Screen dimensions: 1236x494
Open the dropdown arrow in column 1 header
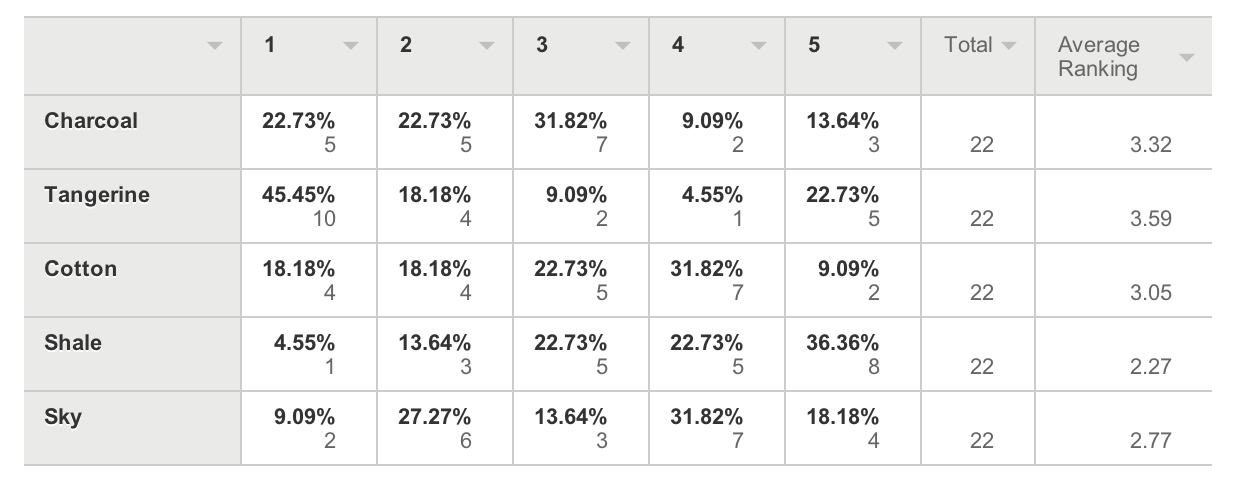tap(350, 46)
